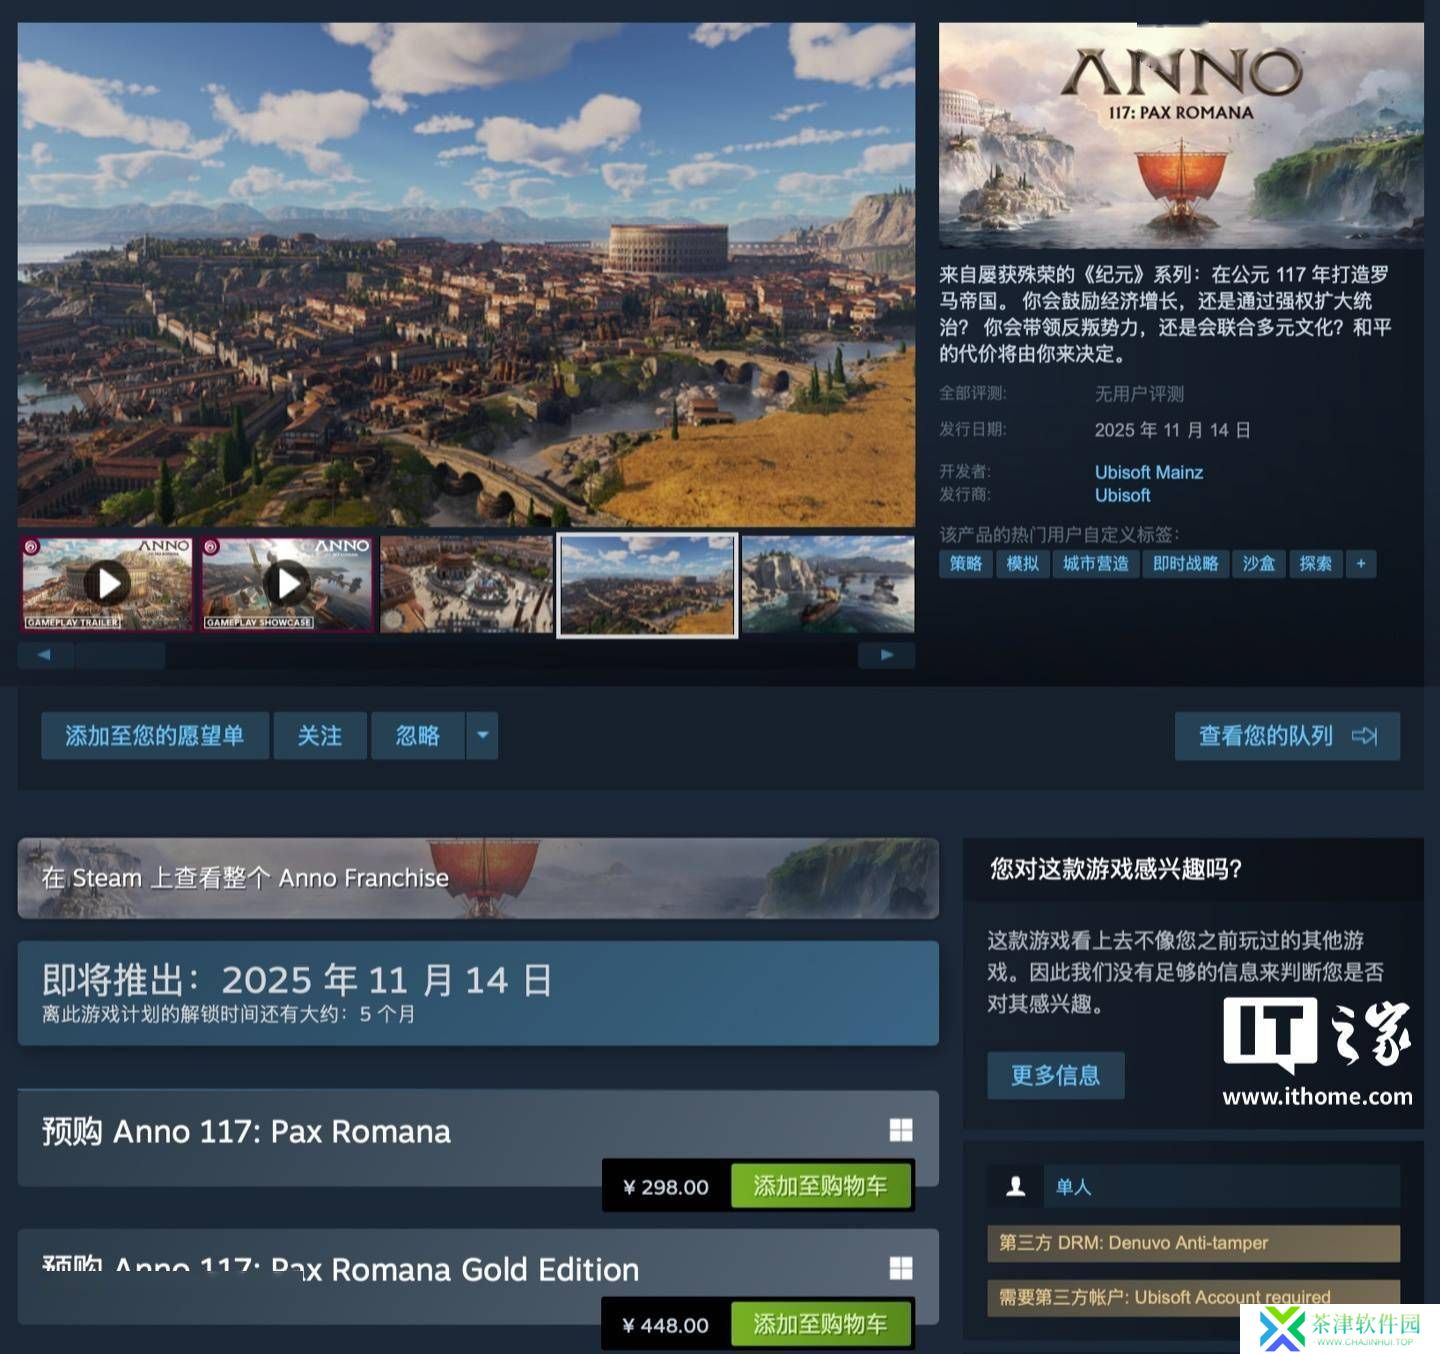Image resolution: width=1440 pixels, height=1354 pixels.
Task: Click Windows icon on standard edition row
Action: [x=901, y=1130]
